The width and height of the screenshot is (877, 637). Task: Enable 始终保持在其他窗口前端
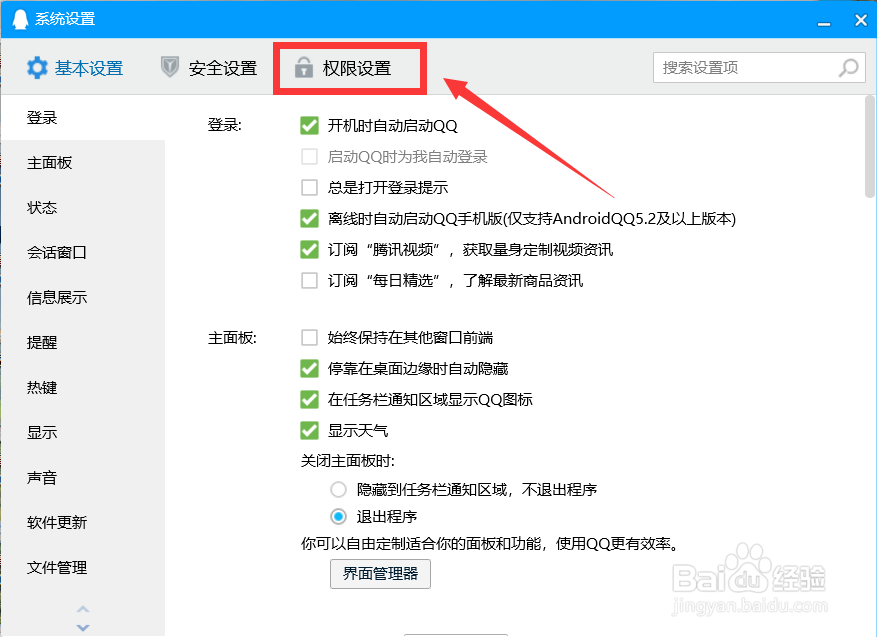click(309, 338)
